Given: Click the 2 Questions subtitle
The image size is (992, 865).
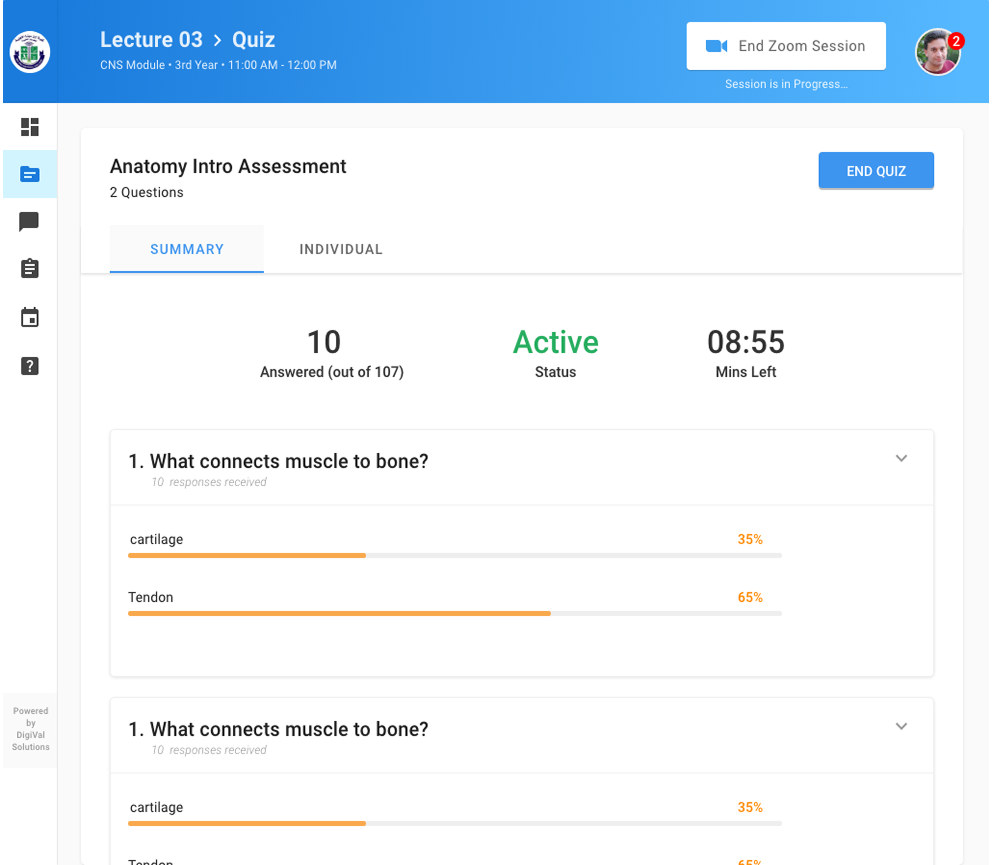Looking at the screenshot, I should click(x=147, y=192).
